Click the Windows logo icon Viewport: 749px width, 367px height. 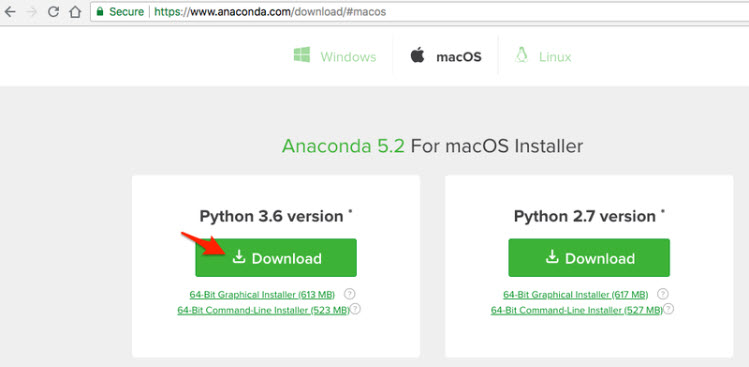301,54
